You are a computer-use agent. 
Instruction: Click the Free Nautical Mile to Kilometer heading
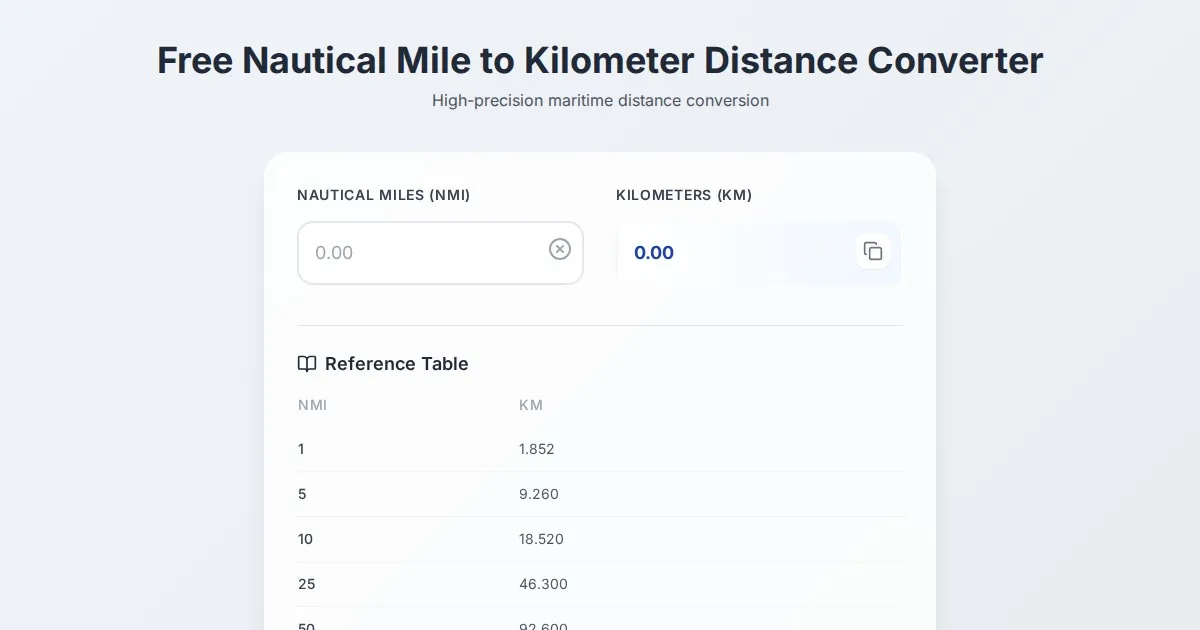click(x=600, y=60)
